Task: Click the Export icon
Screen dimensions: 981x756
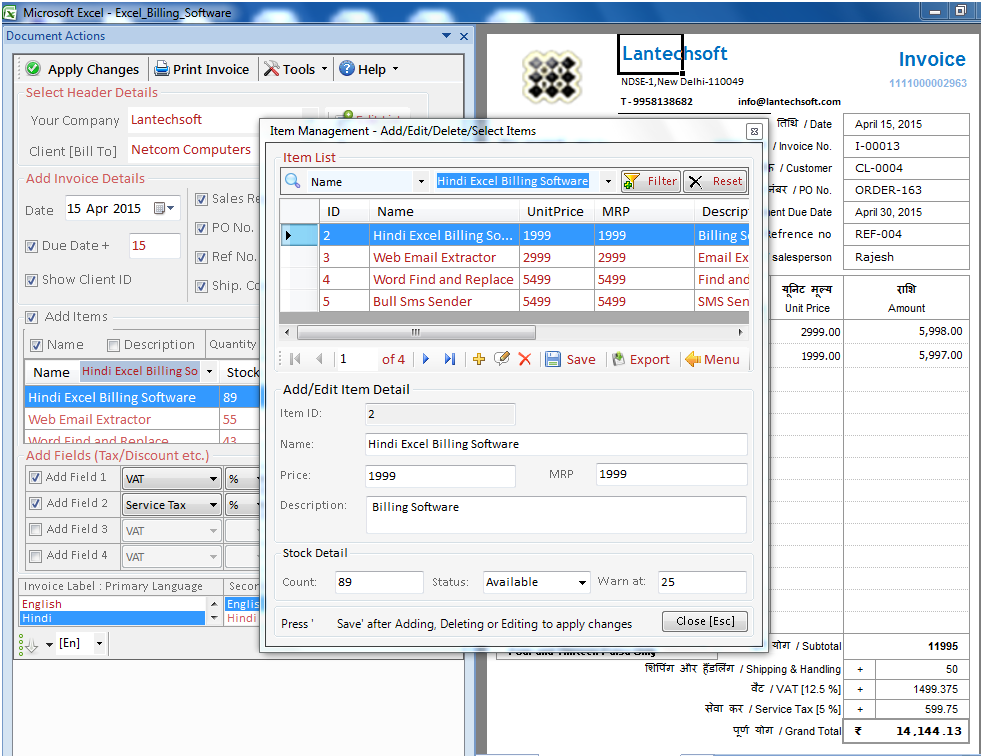Action: pyautogui.click(x=619, y=359)
